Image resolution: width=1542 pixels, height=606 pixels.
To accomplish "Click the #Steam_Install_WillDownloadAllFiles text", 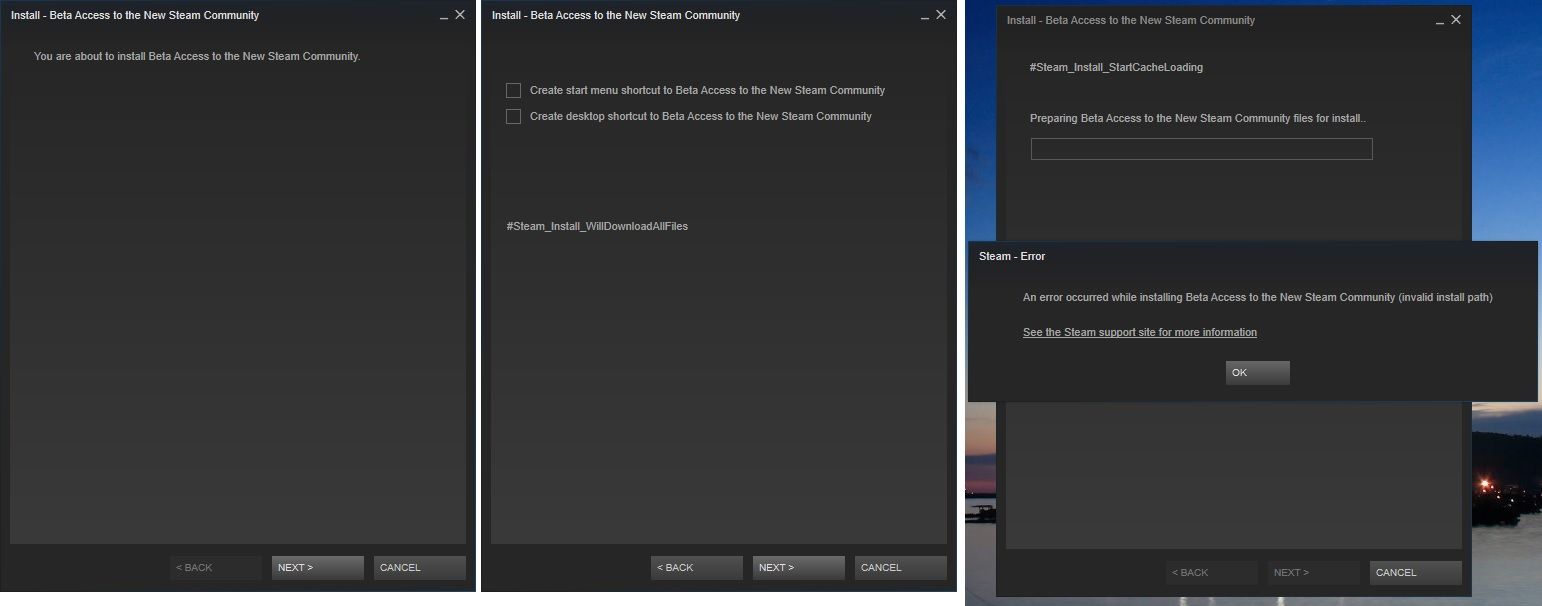I will point(597,226).
